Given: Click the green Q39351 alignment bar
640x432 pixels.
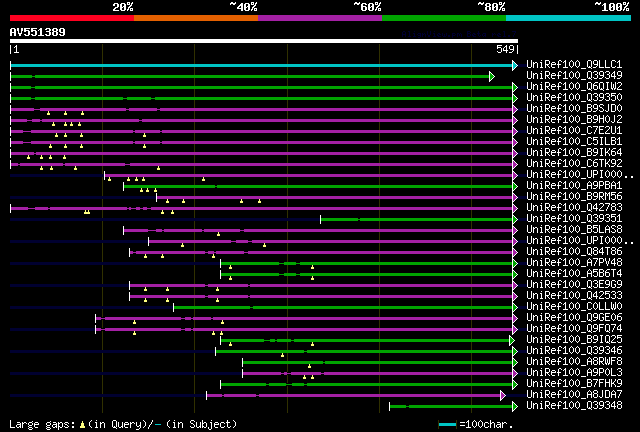Looking at the screenshot, I should (417, 220).
